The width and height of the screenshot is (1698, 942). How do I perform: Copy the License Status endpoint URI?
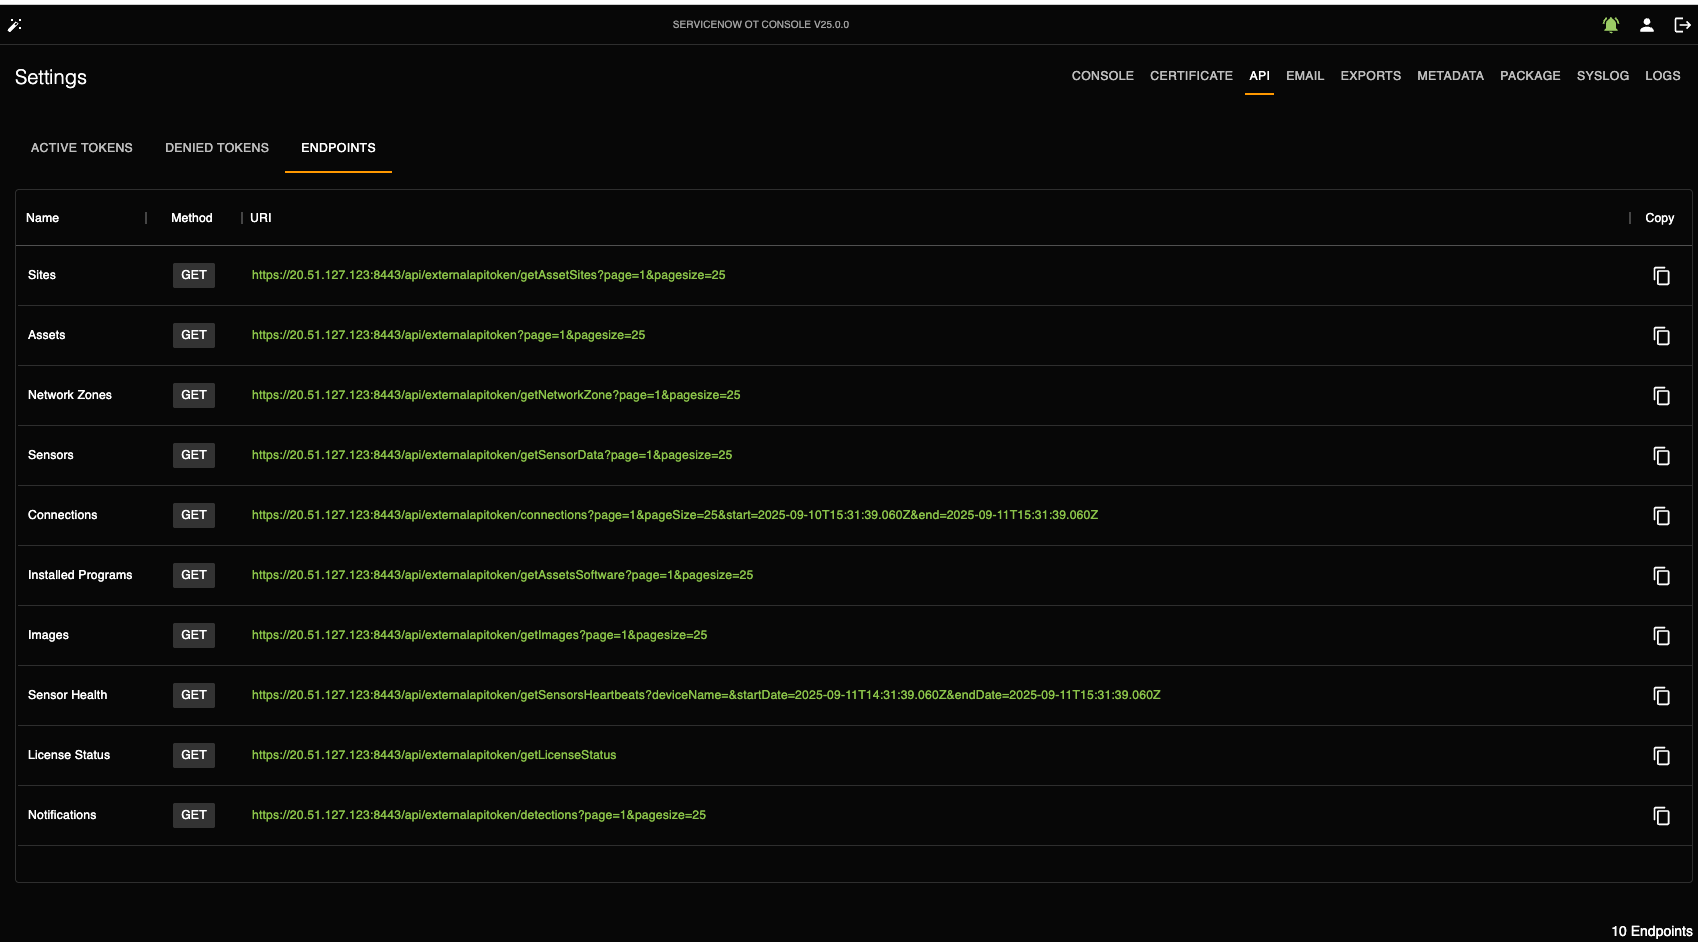click(1661, 756)
